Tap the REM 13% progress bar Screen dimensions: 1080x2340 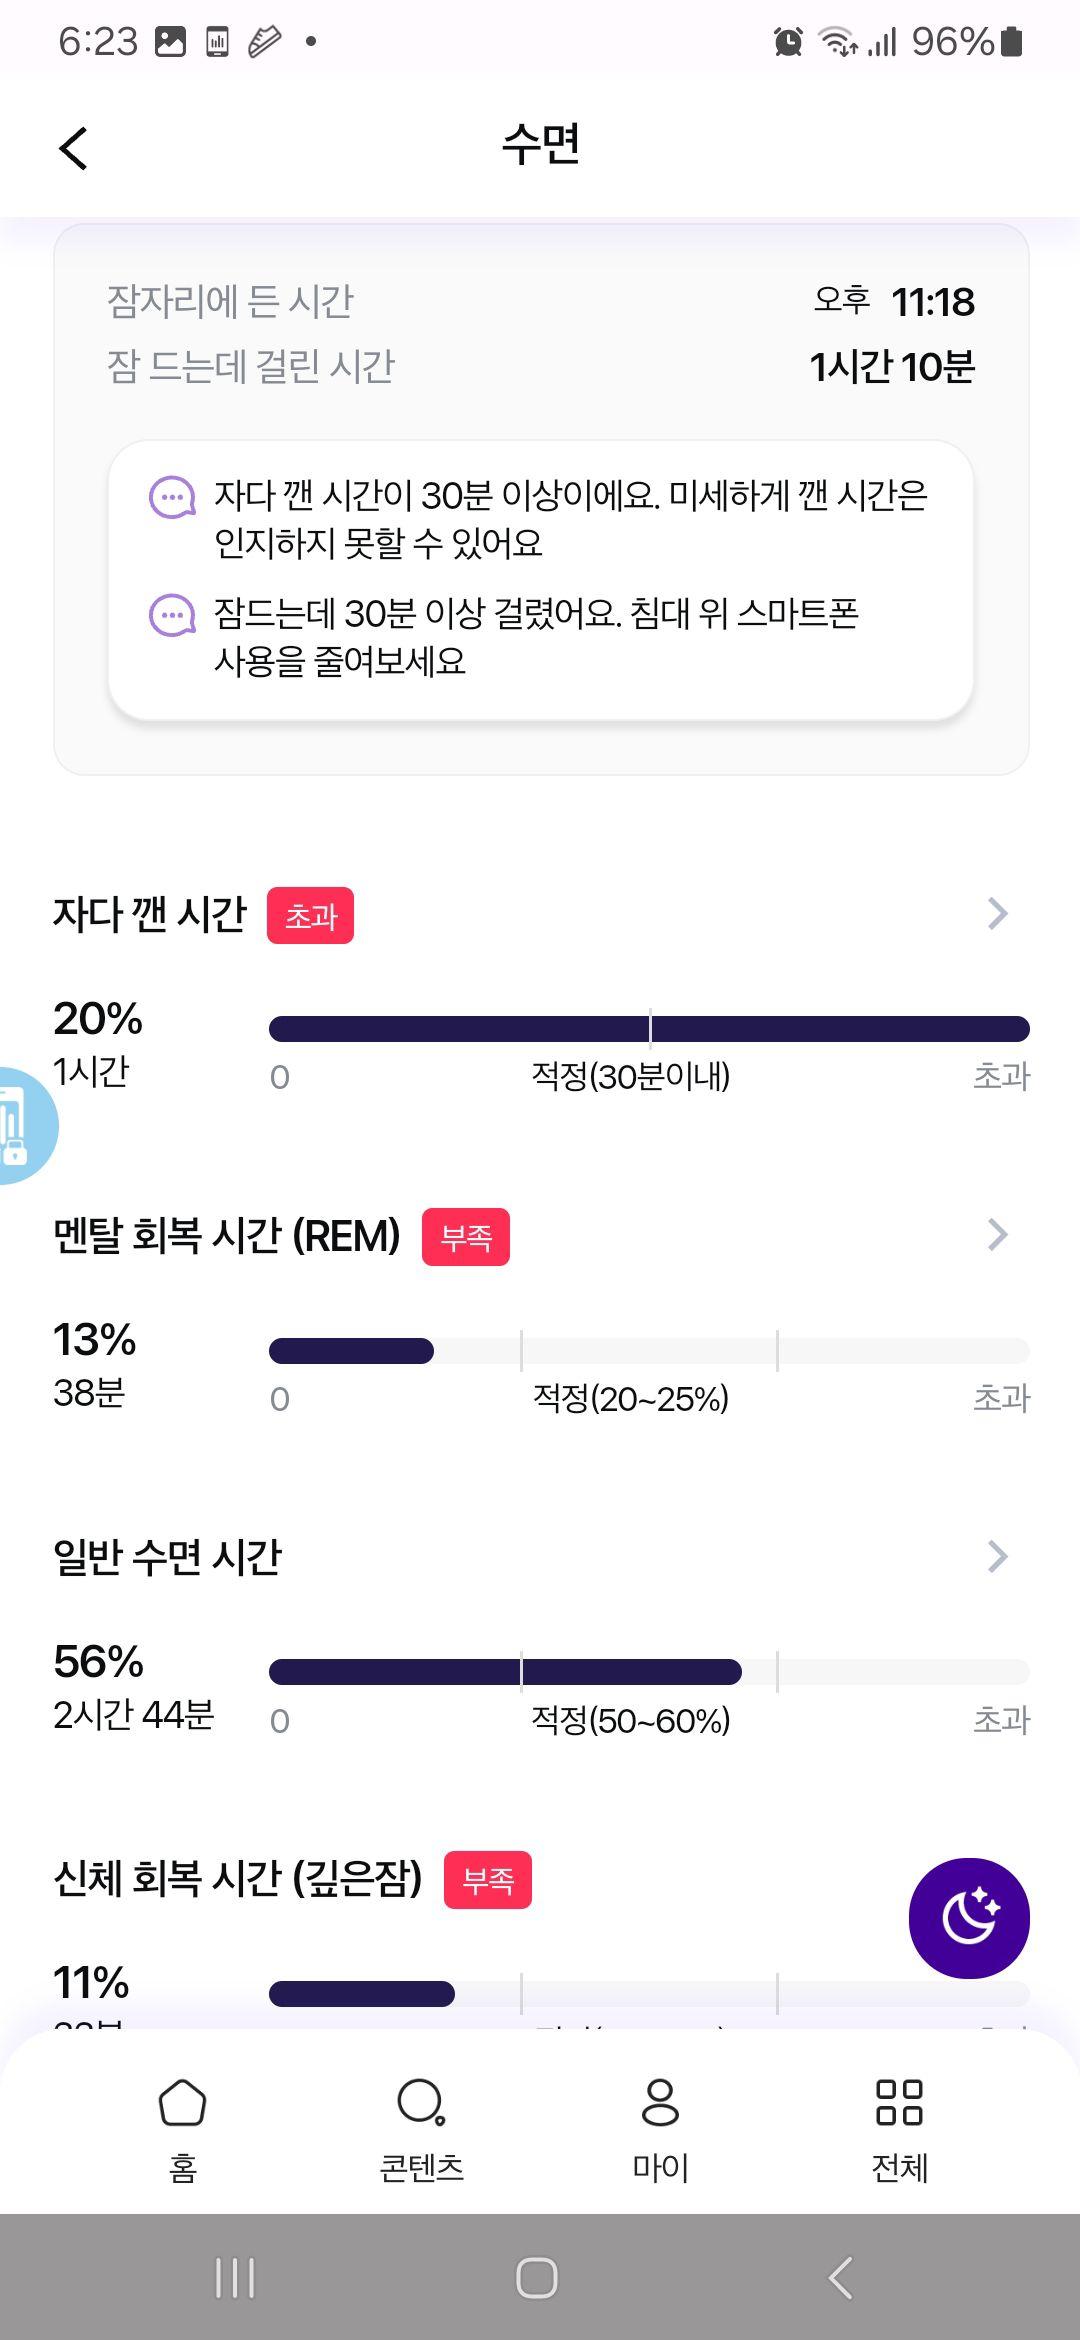(x=649, y=1351)
